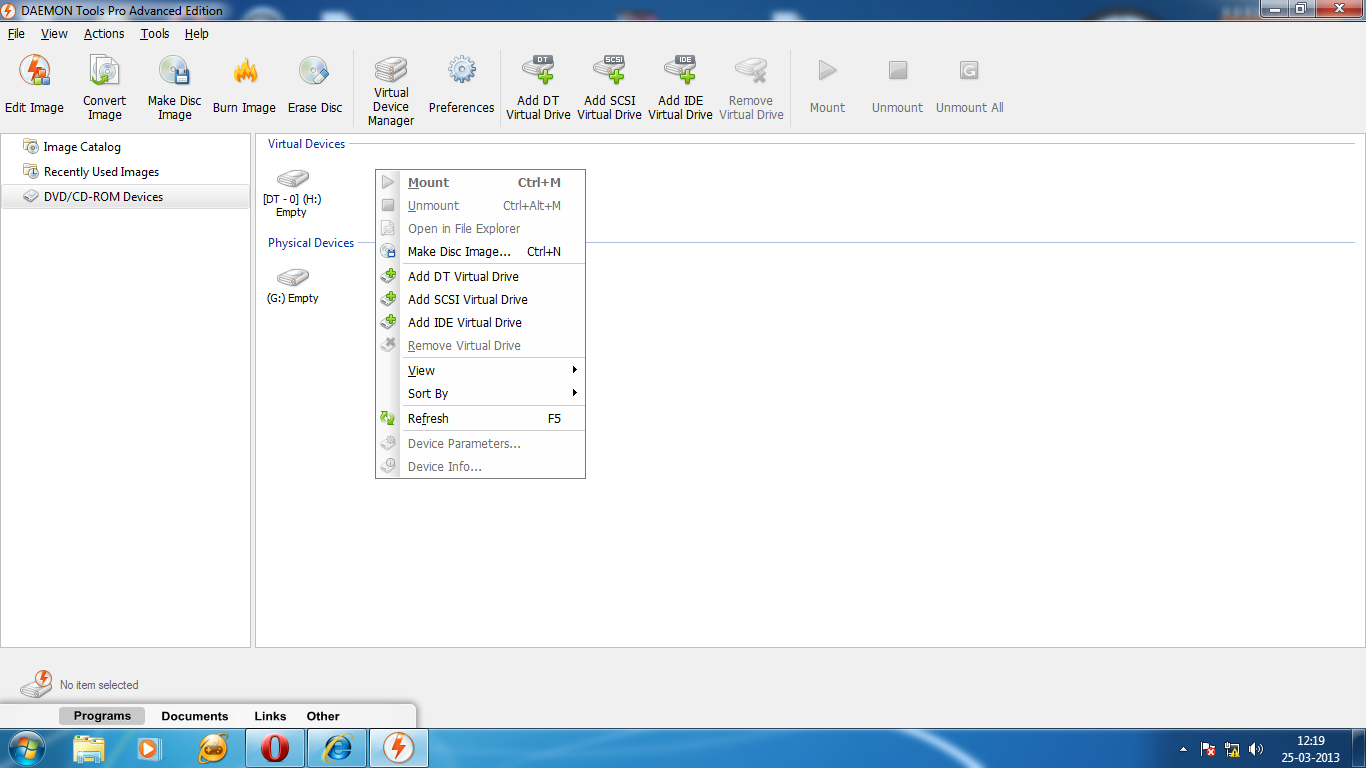This screenshot has width=1366, height=768.
Task: Open the Edit Image tool
Action: 34,85
